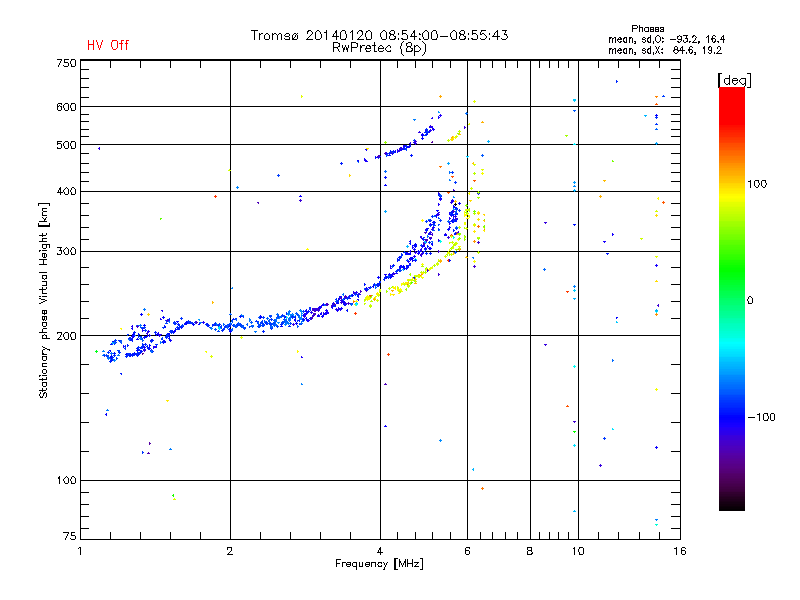Click the 'RwPretec (8p)' subtitle
The image size is (800, 600).
point(379,48)
